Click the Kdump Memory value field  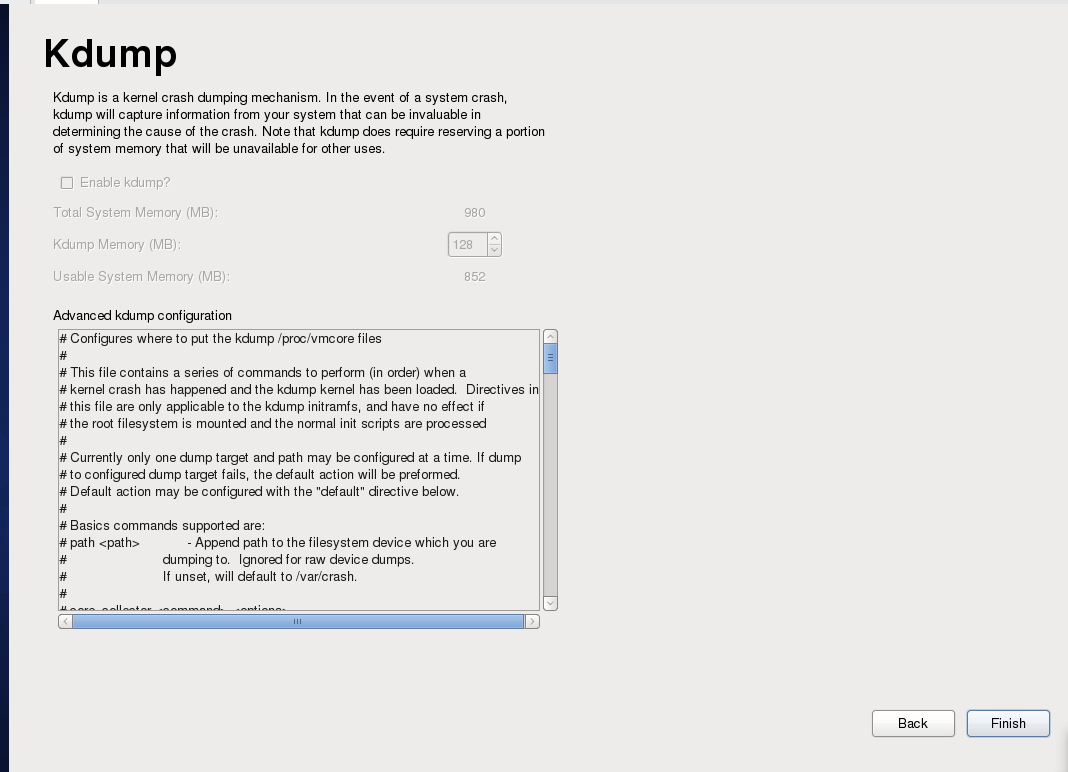pos(467,245)
